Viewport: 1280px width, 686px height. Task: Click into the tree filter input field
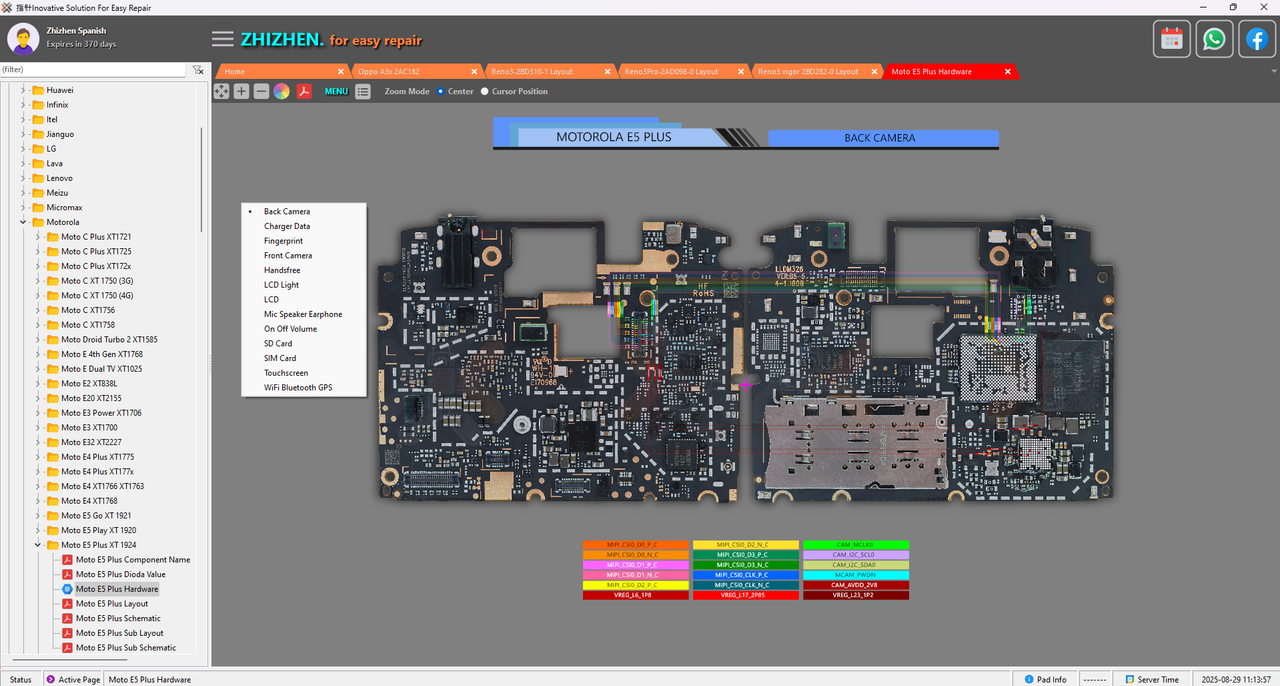(94, 70)
